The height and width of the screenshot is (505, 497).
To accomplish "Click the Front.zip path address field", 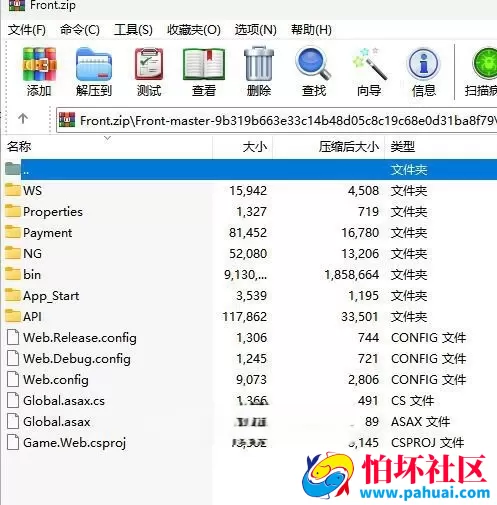I will [277, 120].
